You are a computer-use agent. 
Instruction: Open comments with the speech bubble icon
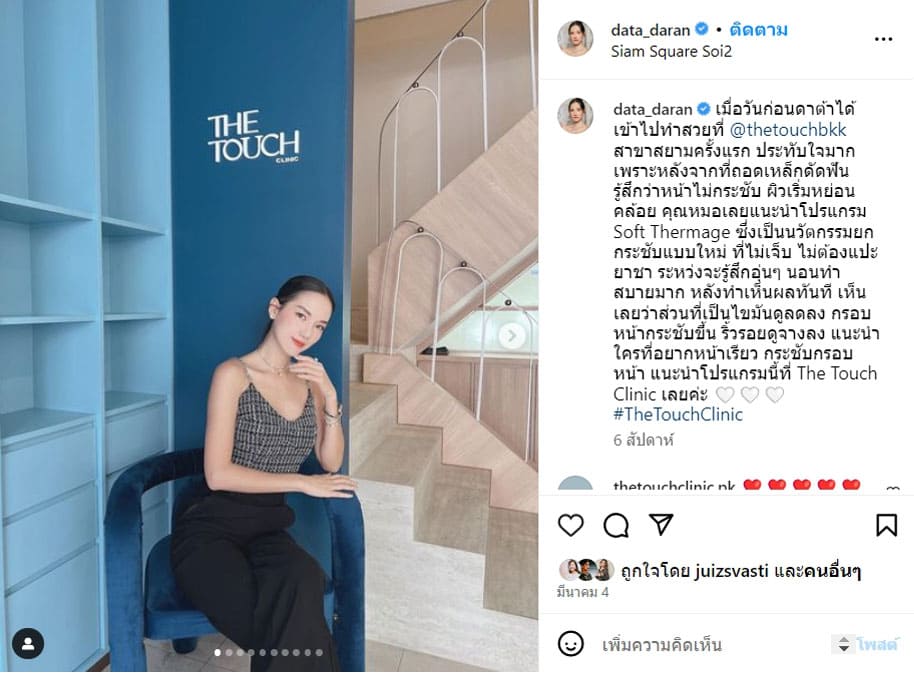616,526
